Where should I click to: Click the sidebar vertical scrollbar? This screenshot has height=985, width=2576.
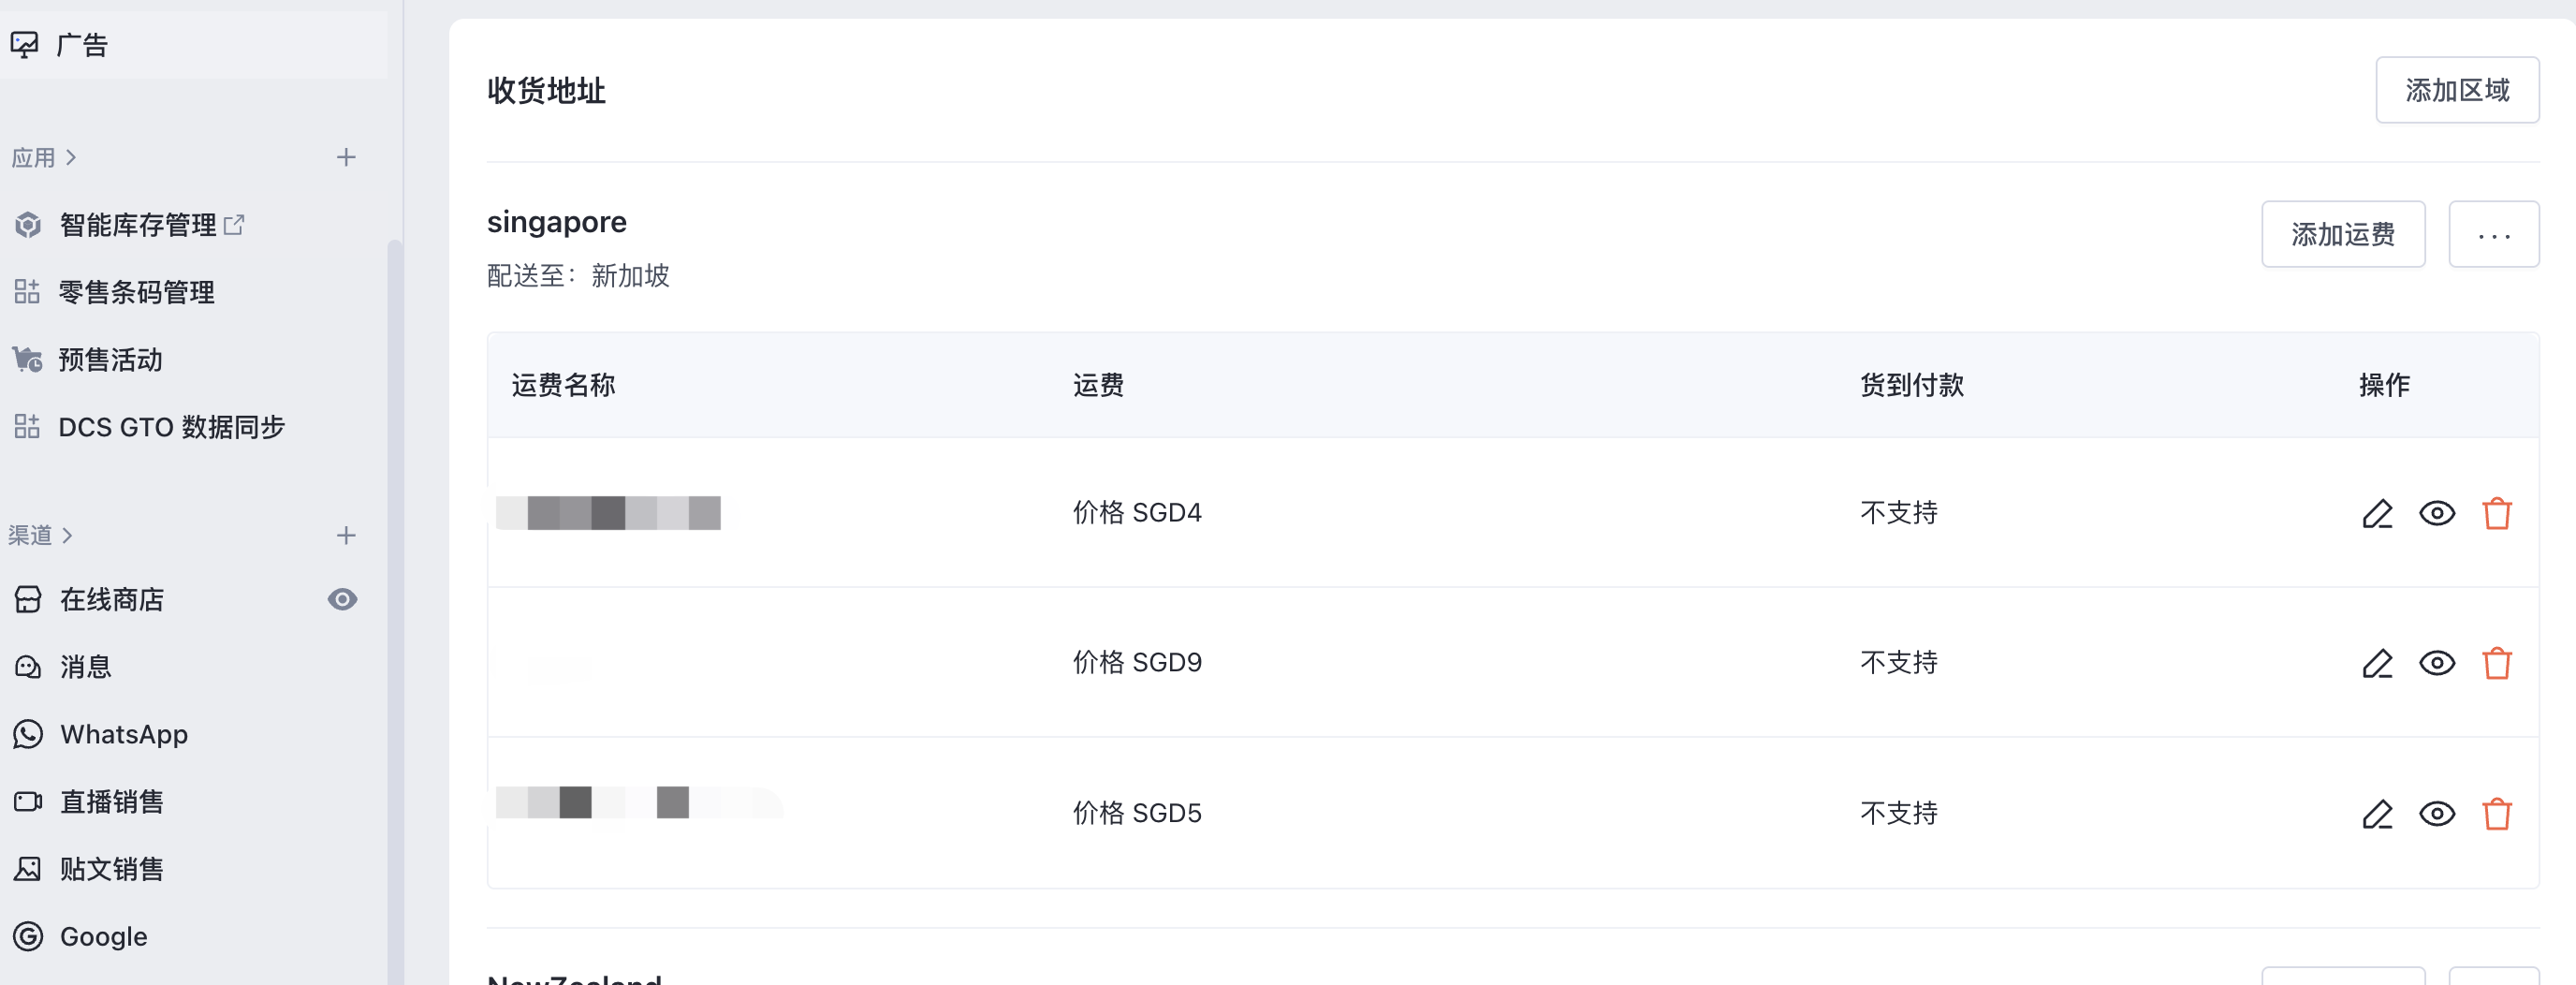[394, 600]
